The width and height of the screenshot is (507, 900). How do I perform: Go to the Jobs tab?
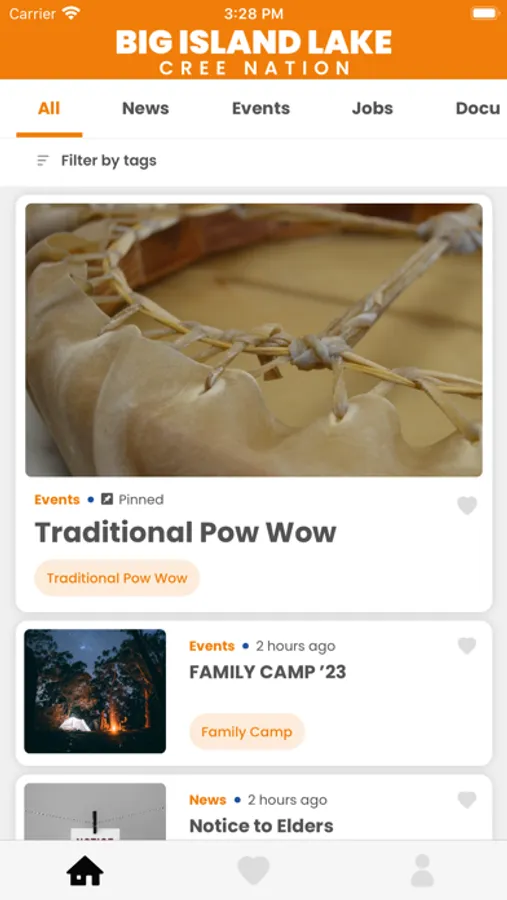[x=372, y=108]
